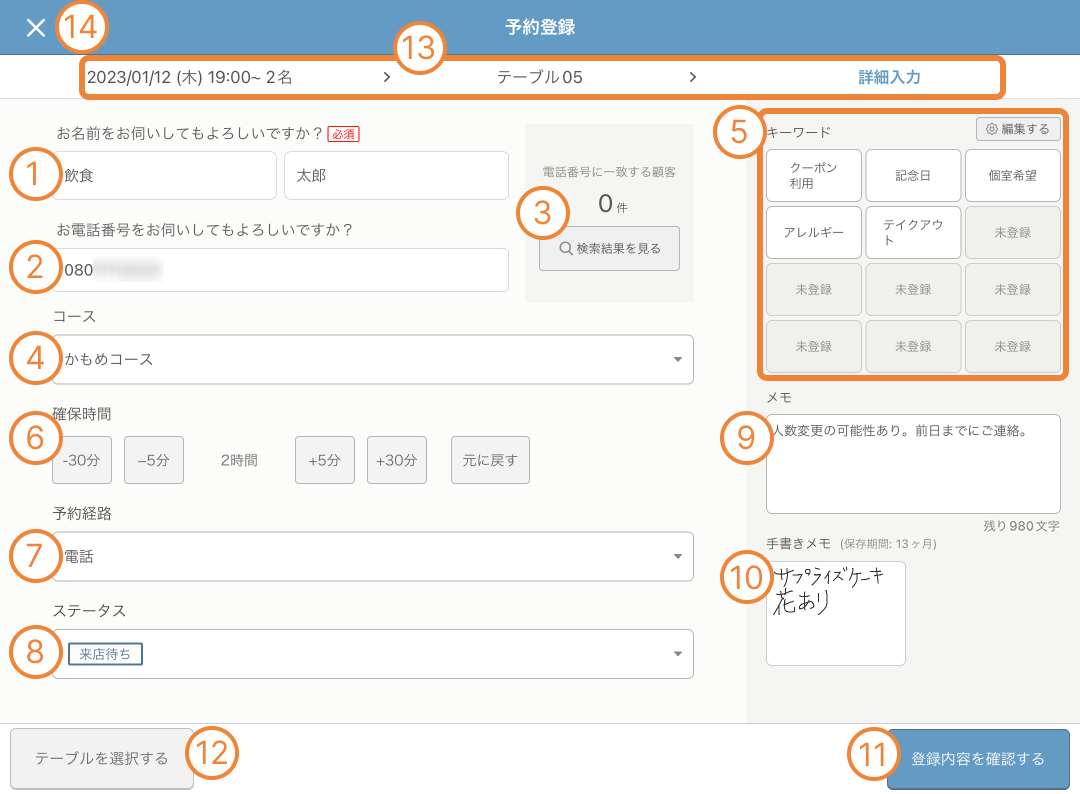The width and height of the screenshot is (1080, 794).
Task: Click the dropdown arrow of ステータス field
Action: pos(678,654)
